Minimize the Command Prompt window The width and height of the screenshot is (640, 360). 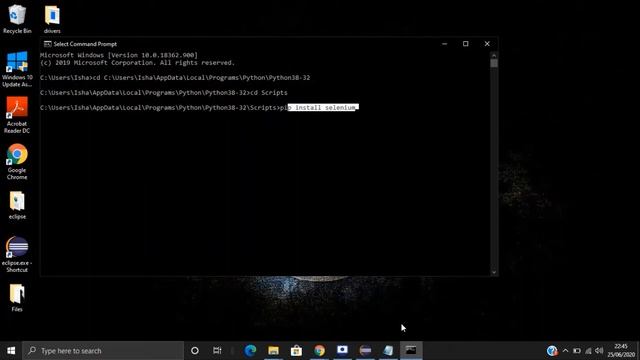tap(444, 44)
